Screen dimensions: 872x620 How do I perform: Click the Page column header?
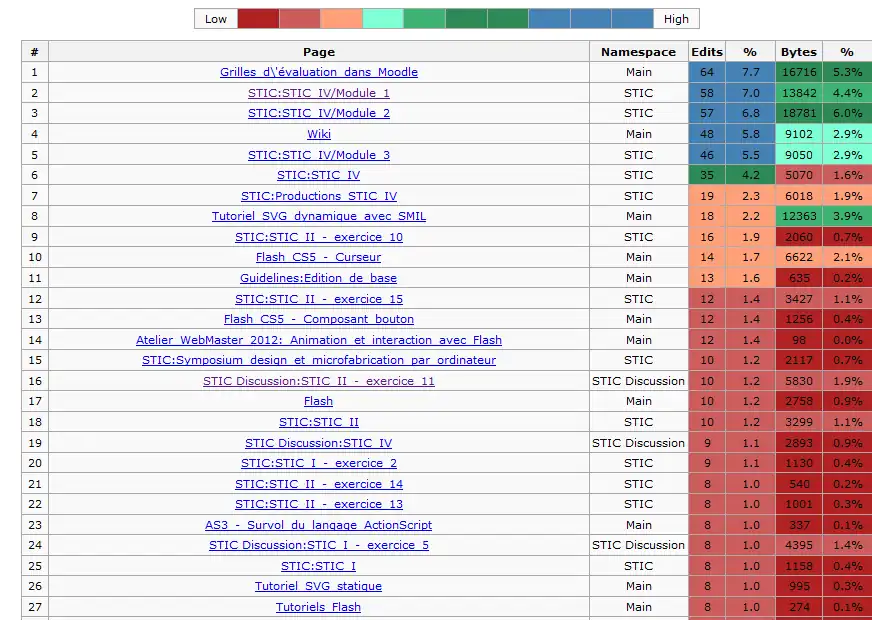[x=319, y=52]
